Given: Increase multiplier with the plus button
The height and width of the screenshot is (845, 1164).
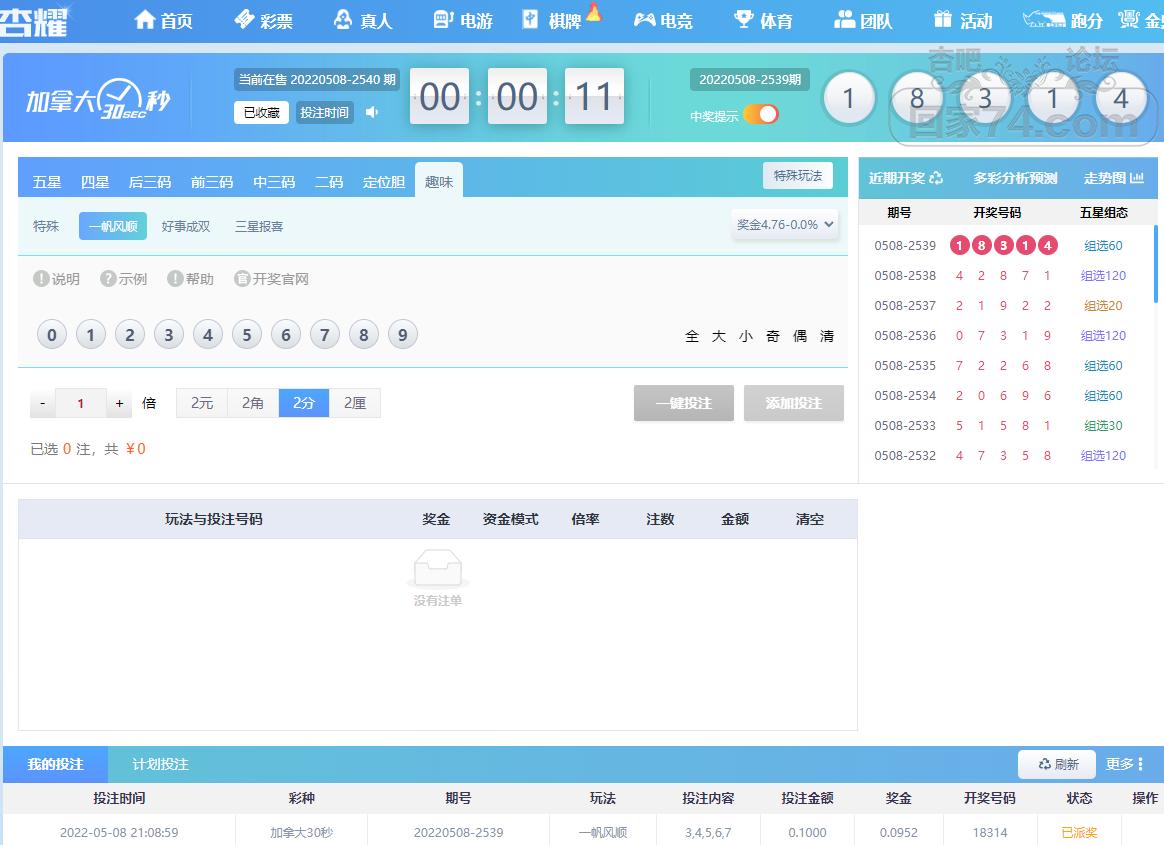Looking at the screenshot, I should click(x=120, y=403).
